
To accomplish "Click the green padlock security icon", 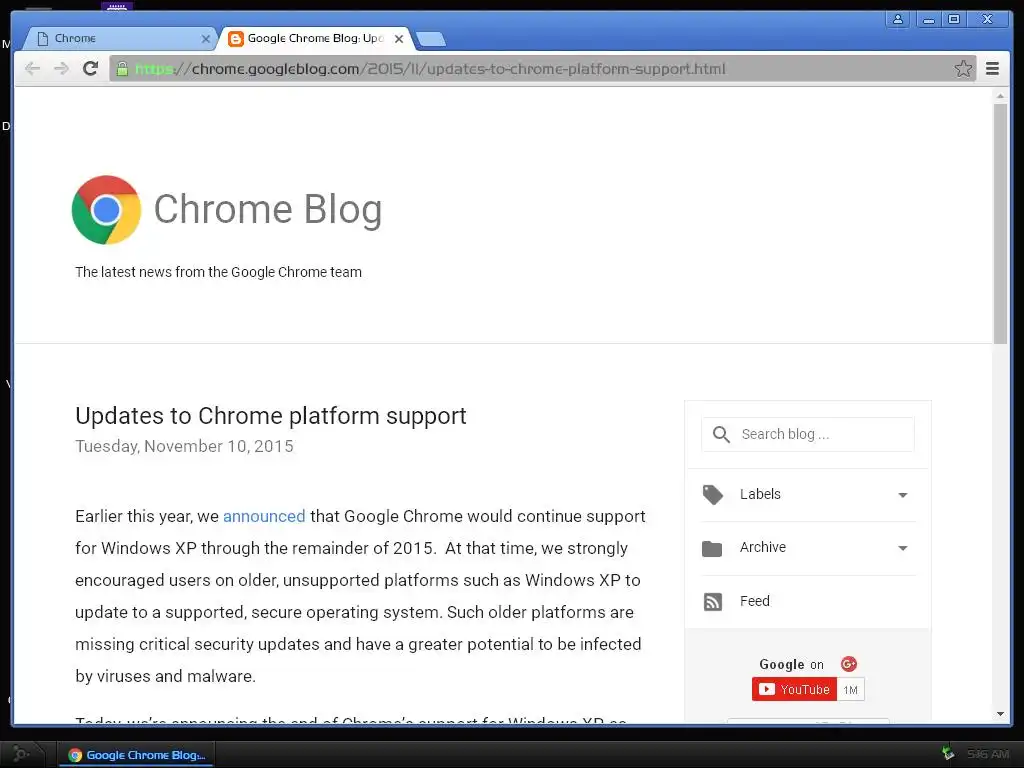I will click(x=122, y=69).
